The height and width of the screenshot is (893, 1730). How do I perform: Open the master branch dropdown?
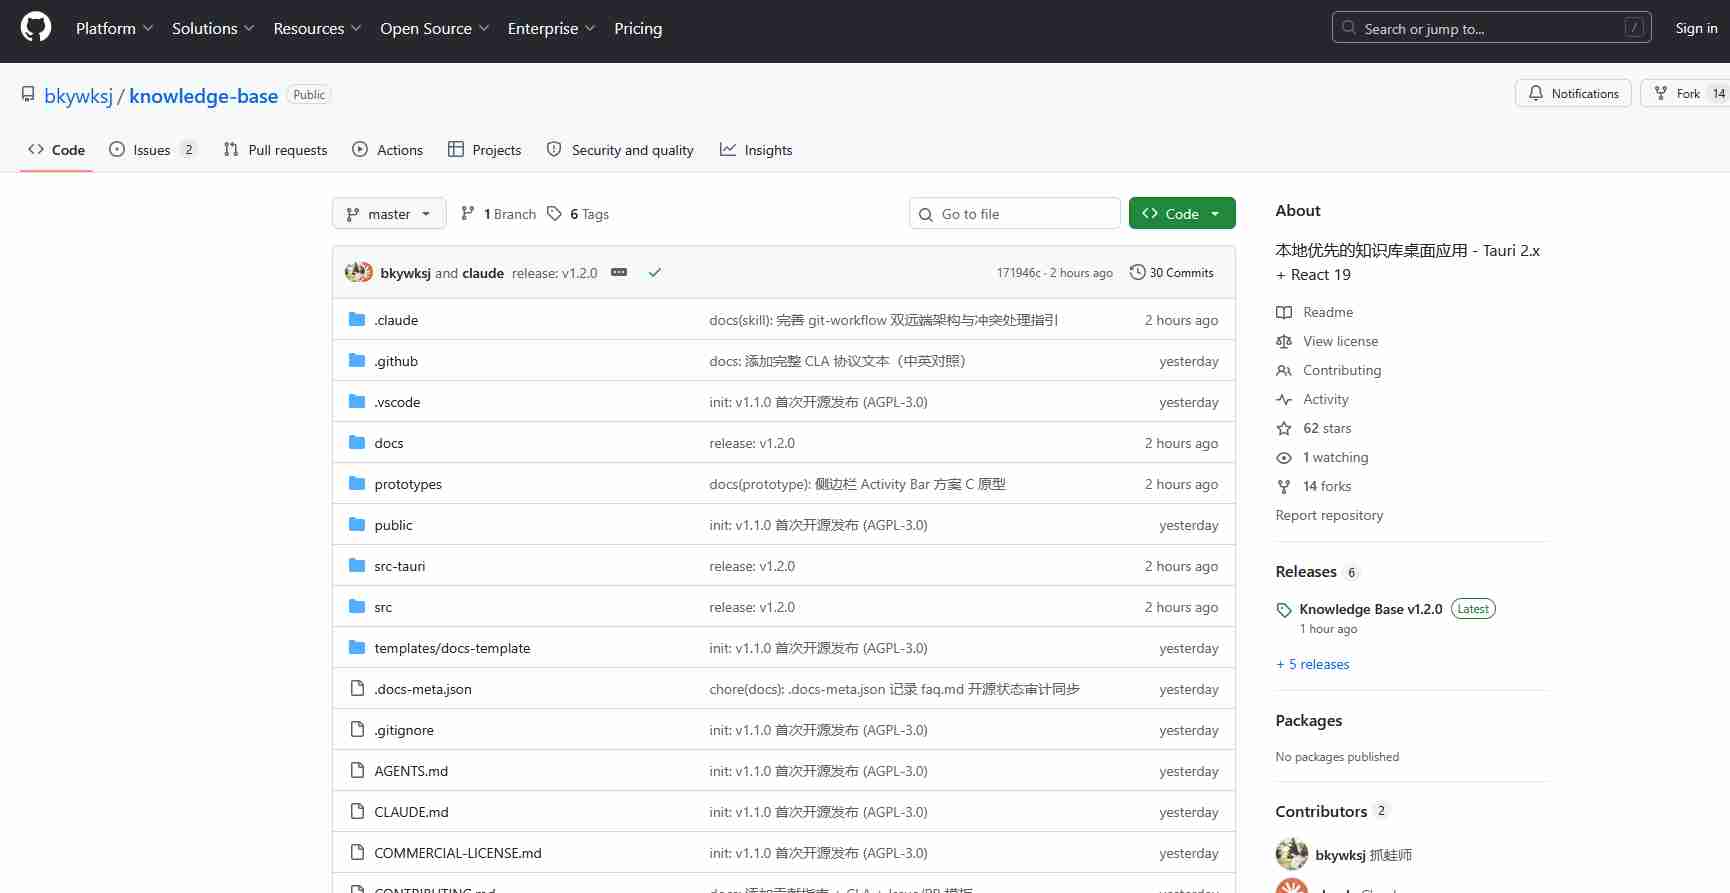pos(388,214)
